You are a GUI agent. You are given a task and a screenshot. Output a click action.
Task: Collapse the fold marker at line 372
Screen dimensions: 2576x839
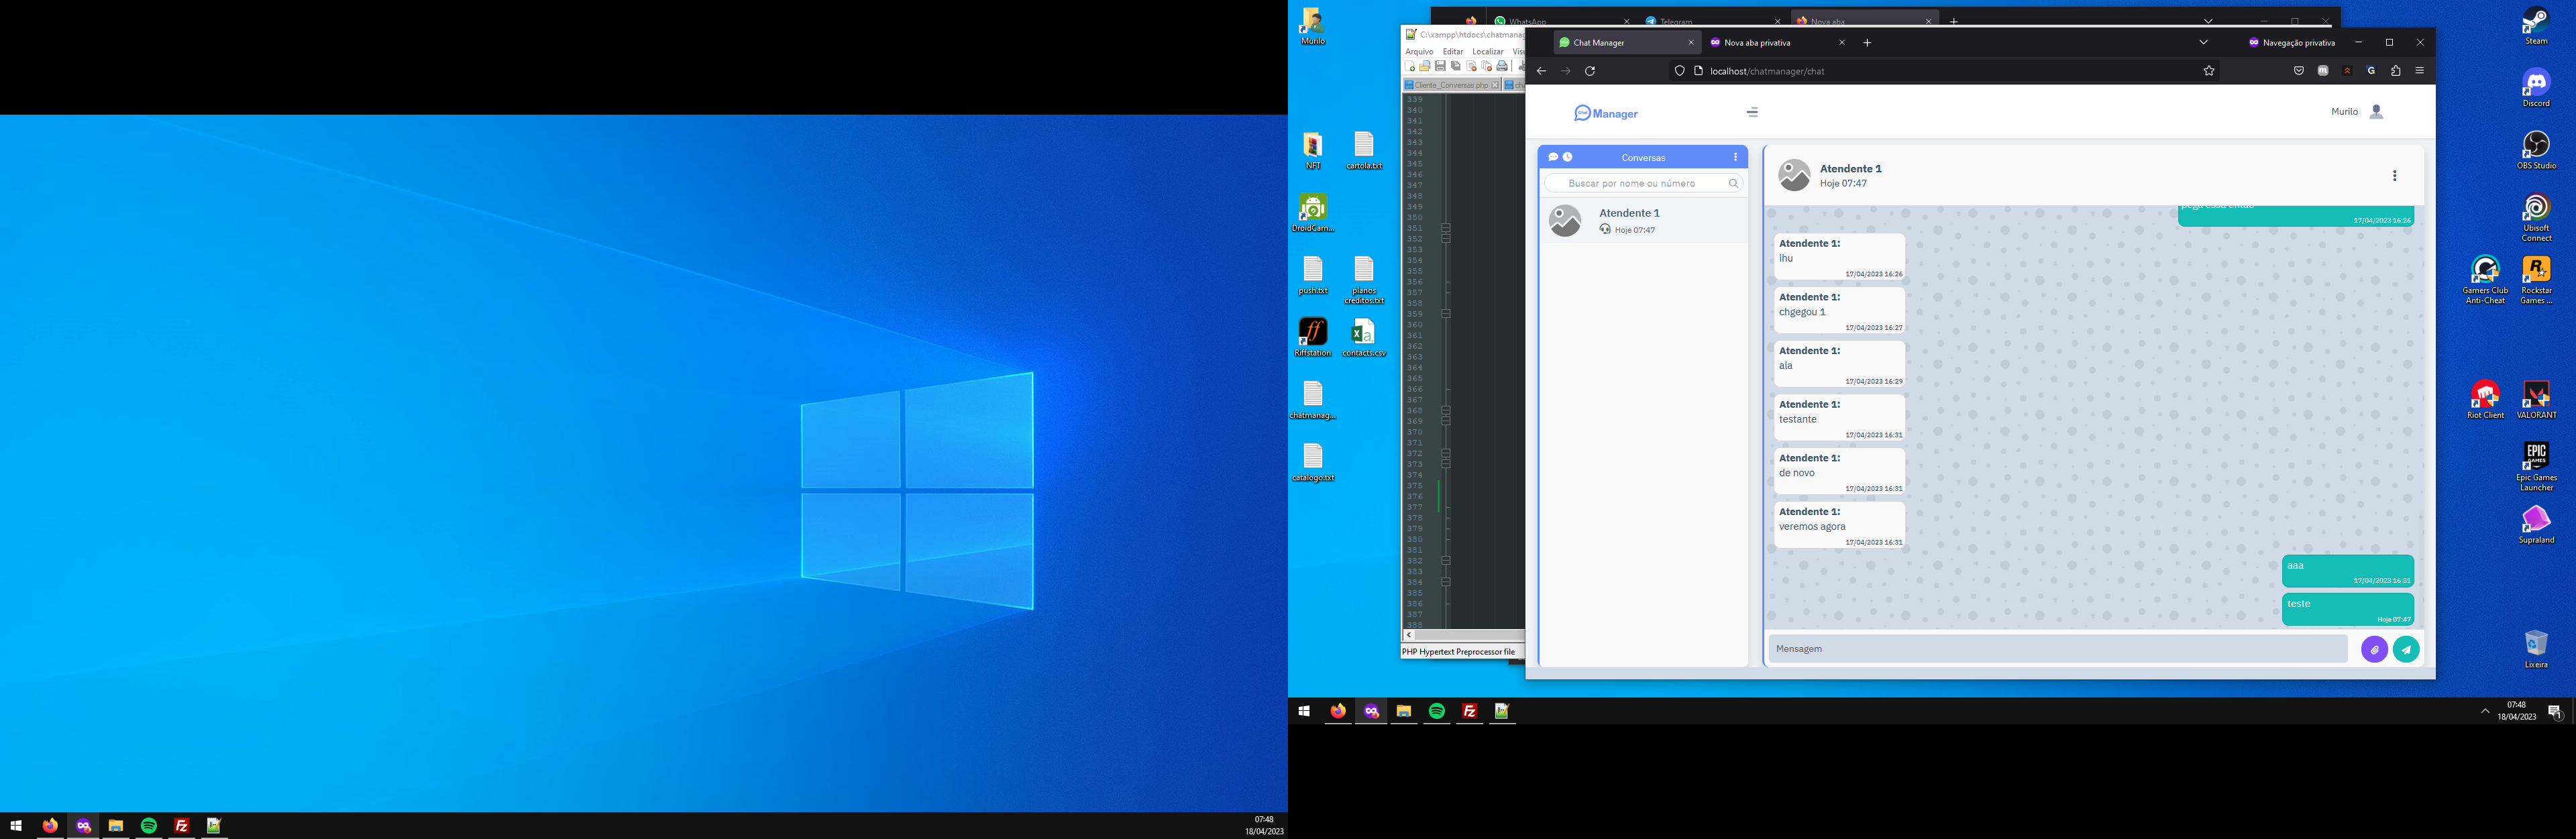click(1446, 453)
